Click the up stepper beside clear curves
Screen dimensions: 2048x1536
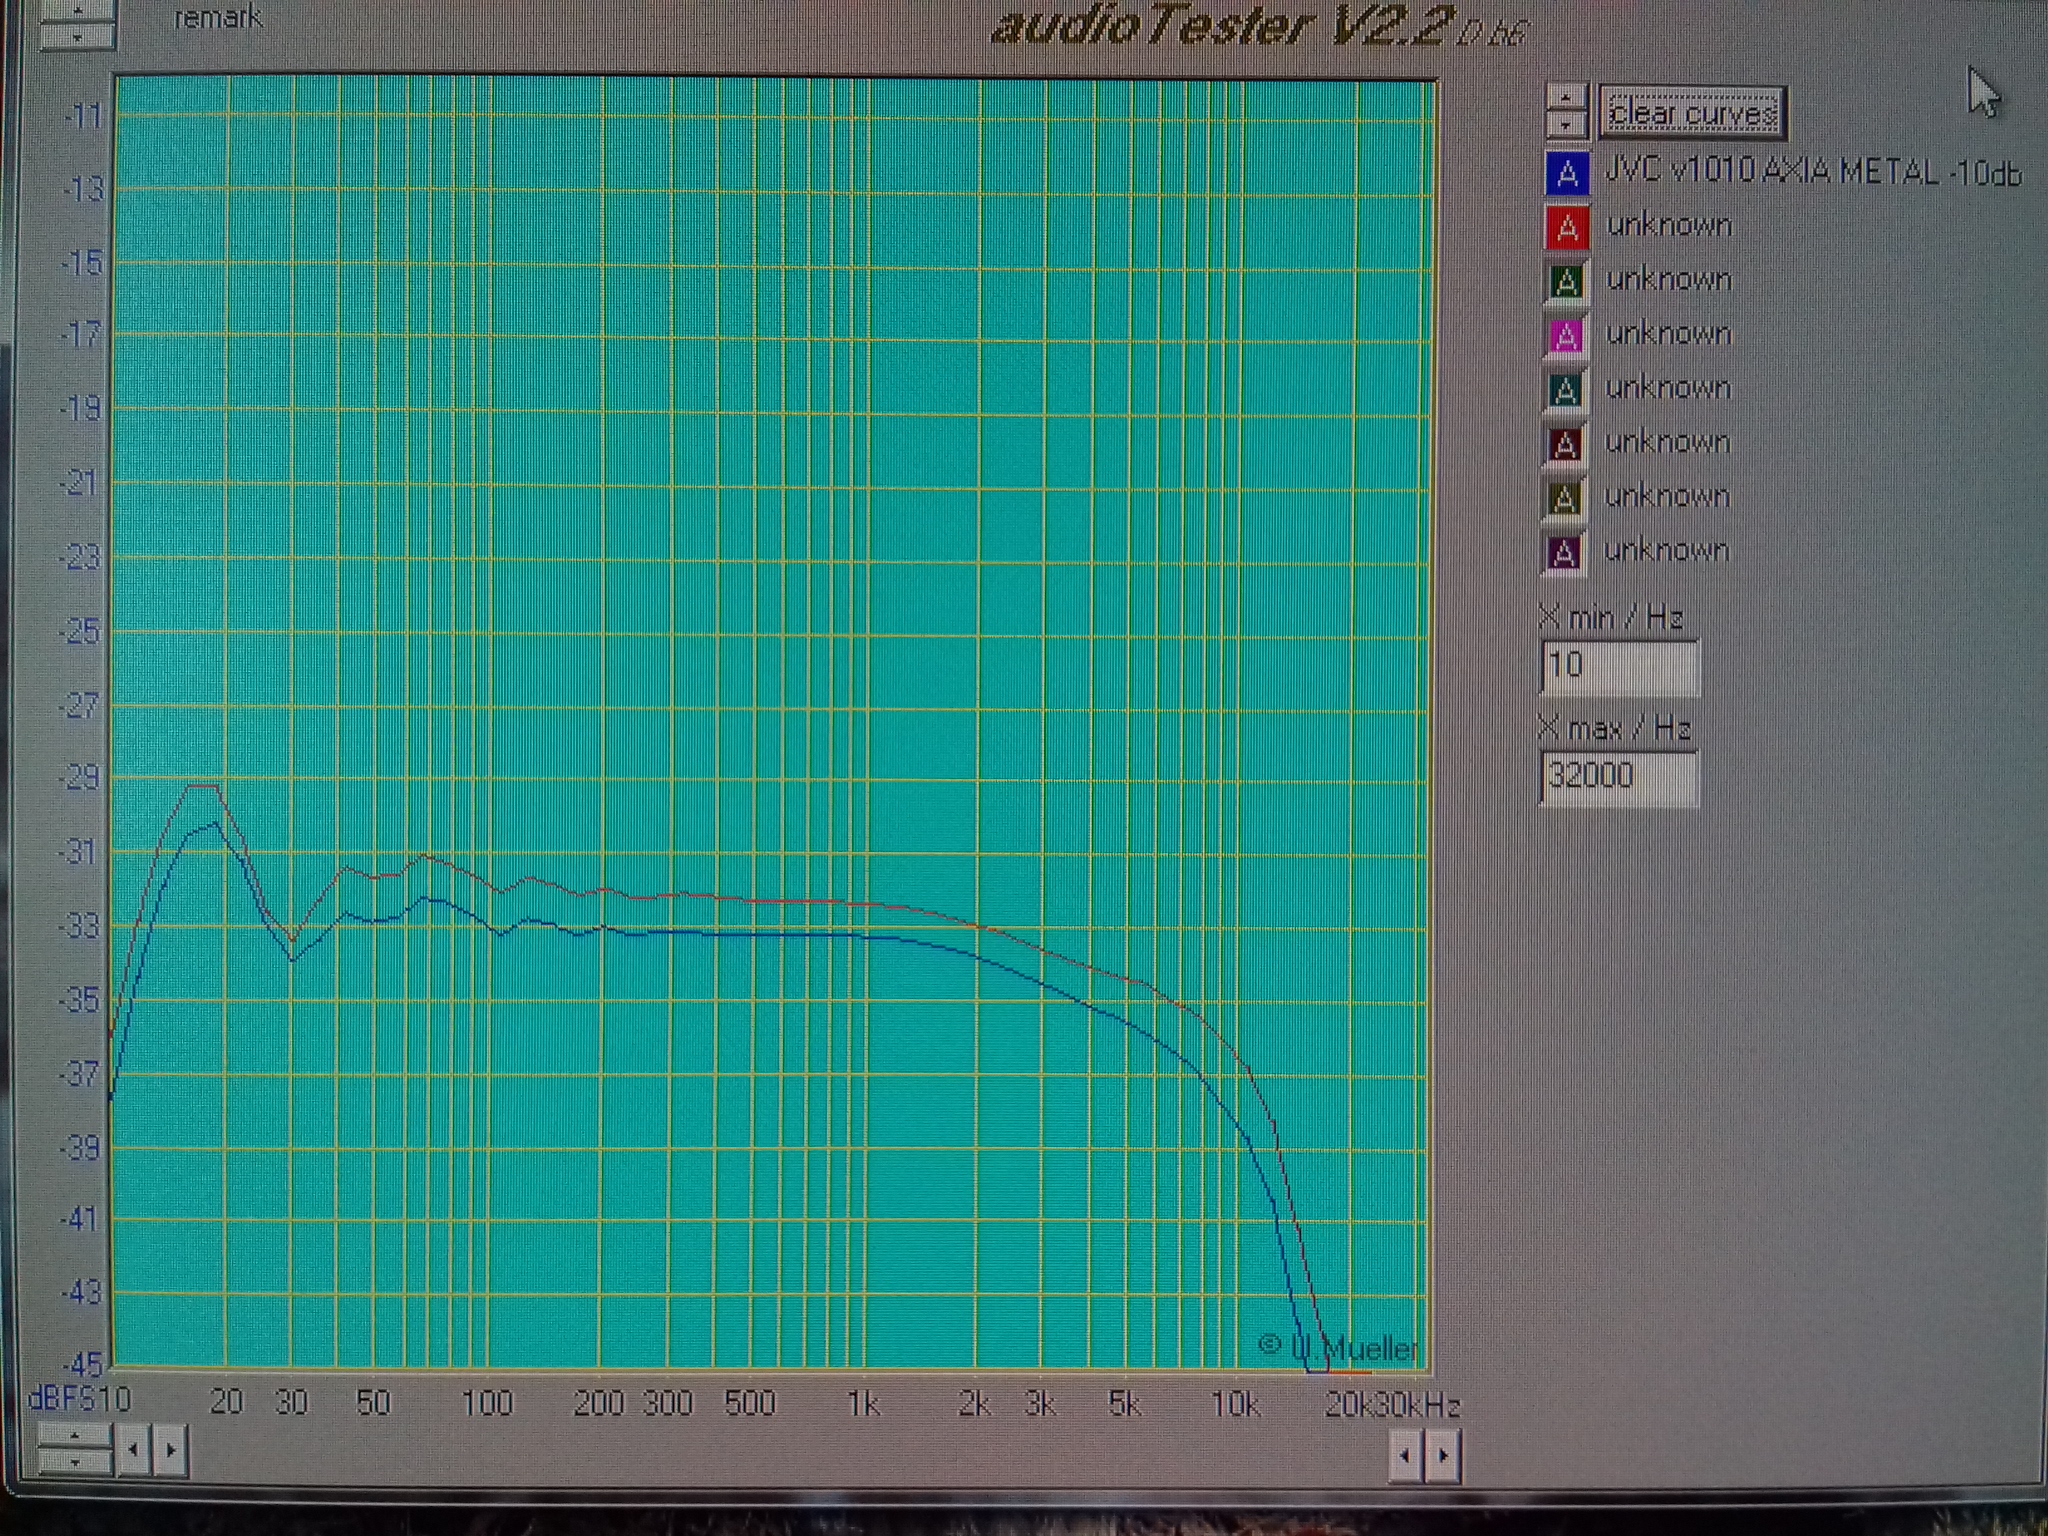point(1566,98)
